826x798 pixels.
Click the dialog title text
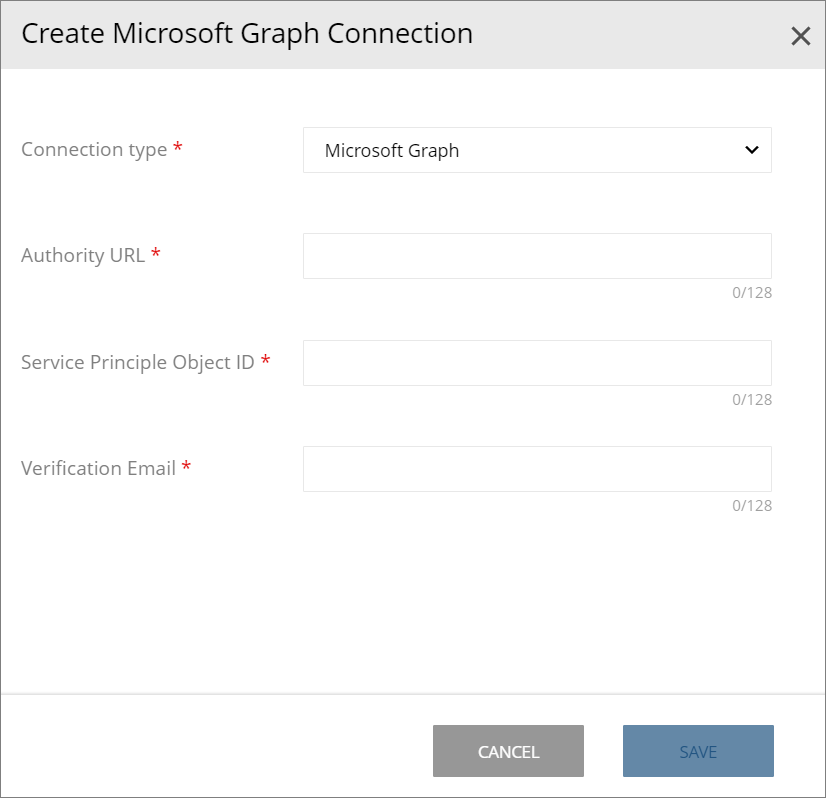pyautogui.click(x=246, y=33)
